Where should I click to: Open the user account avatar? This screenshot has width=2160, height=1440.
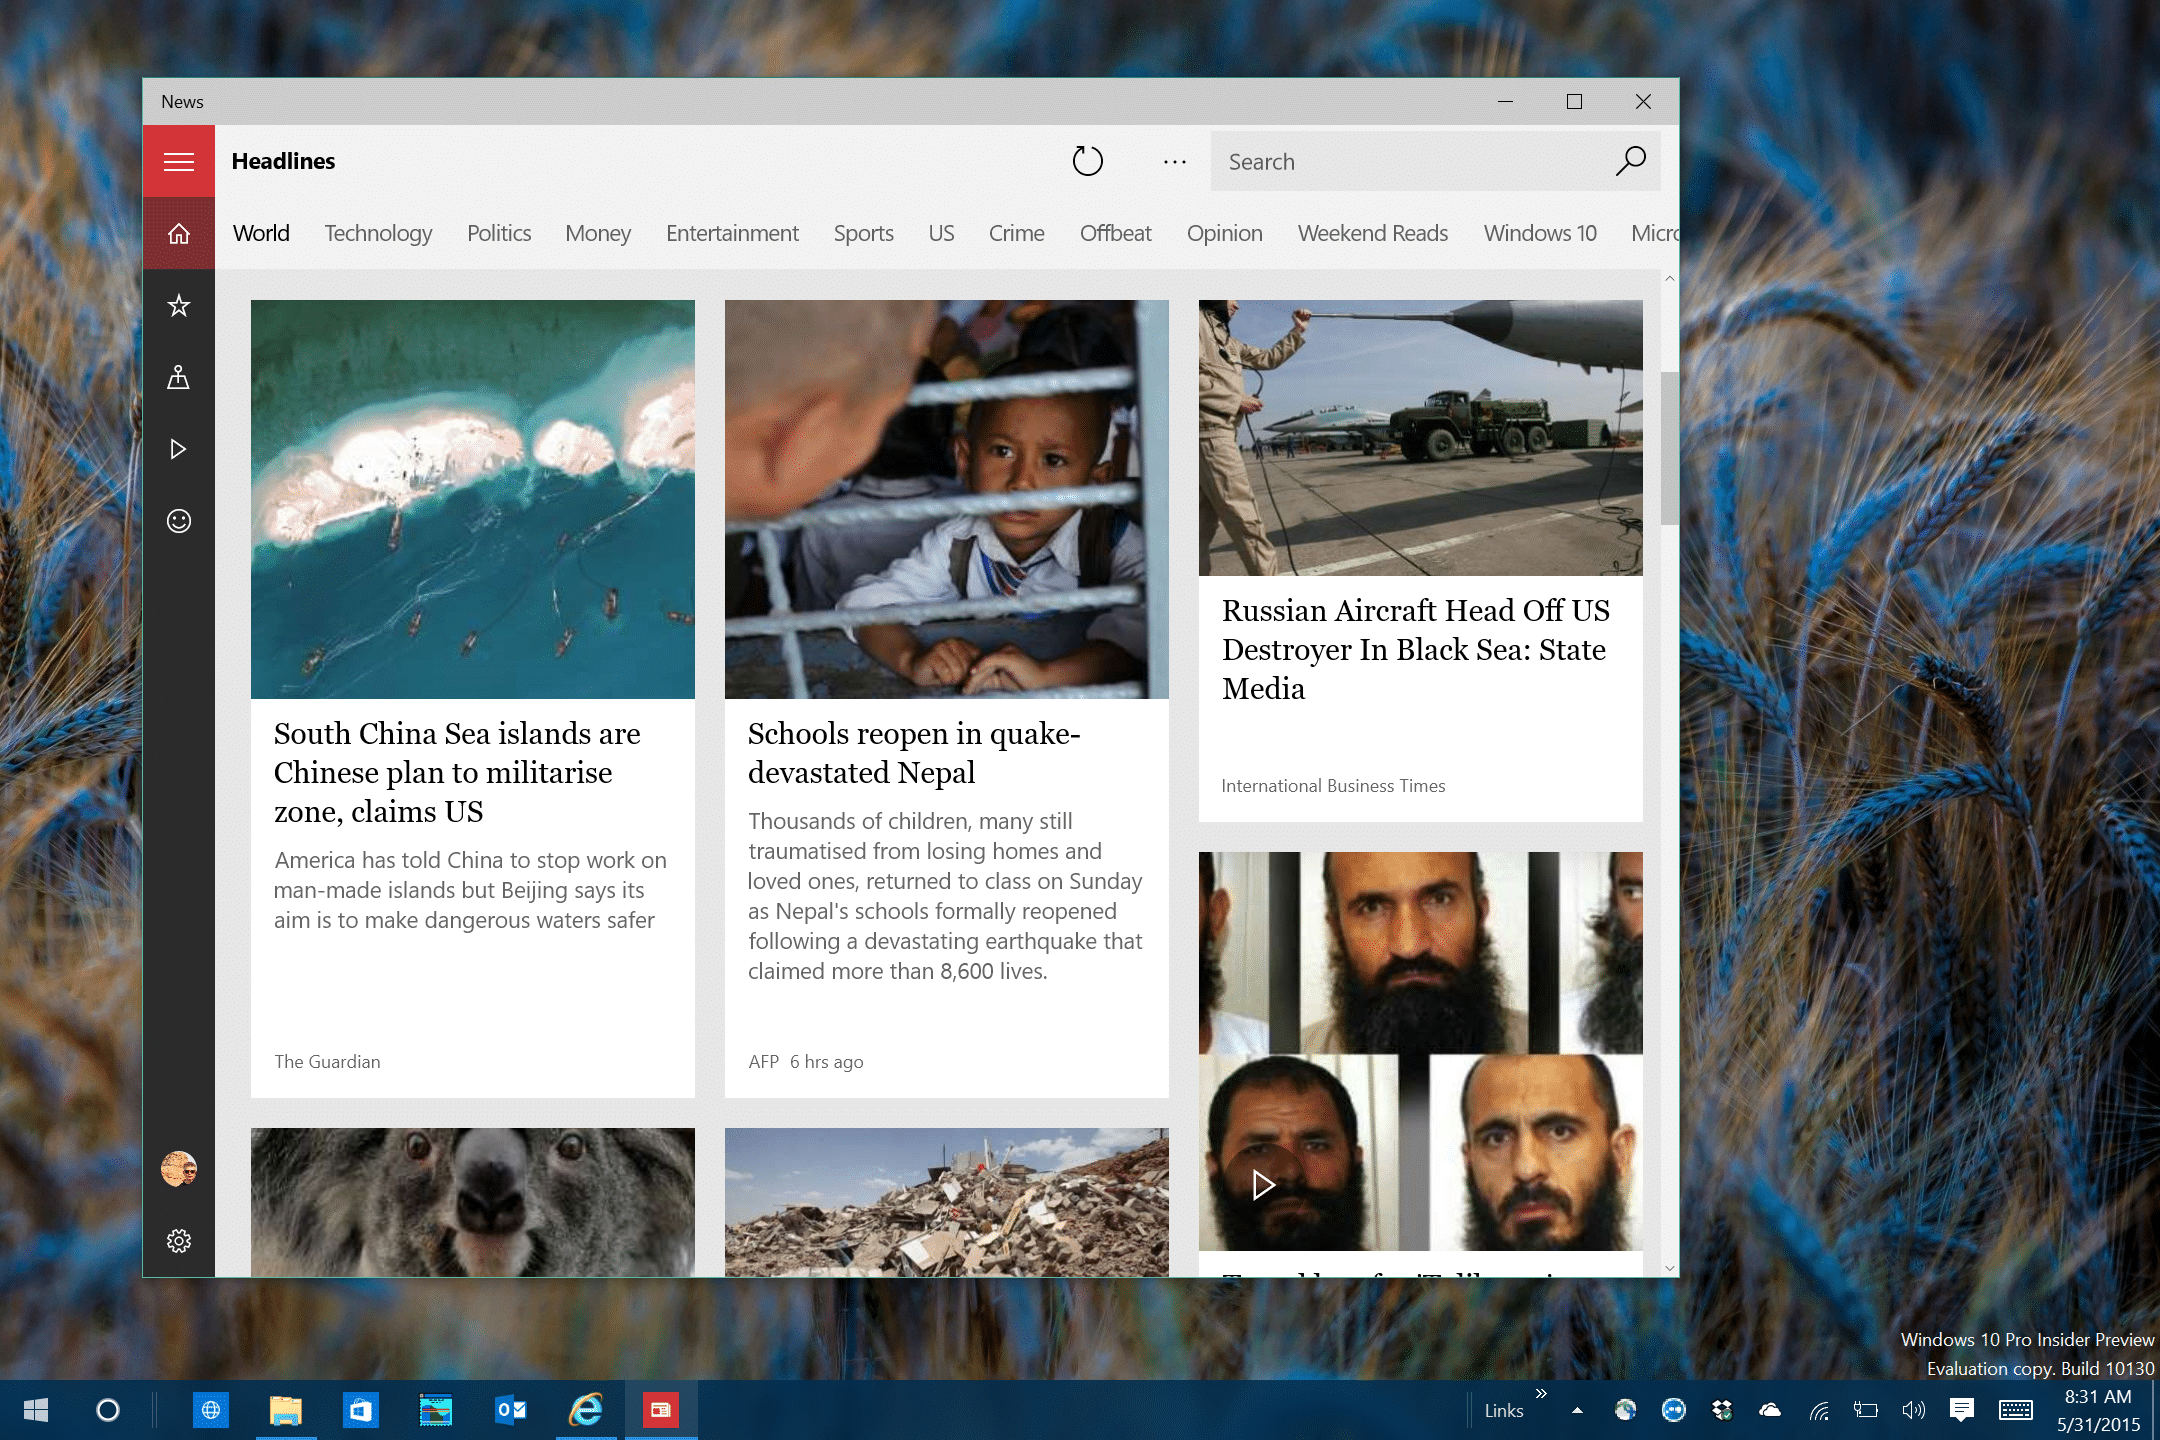[179, 1168]
